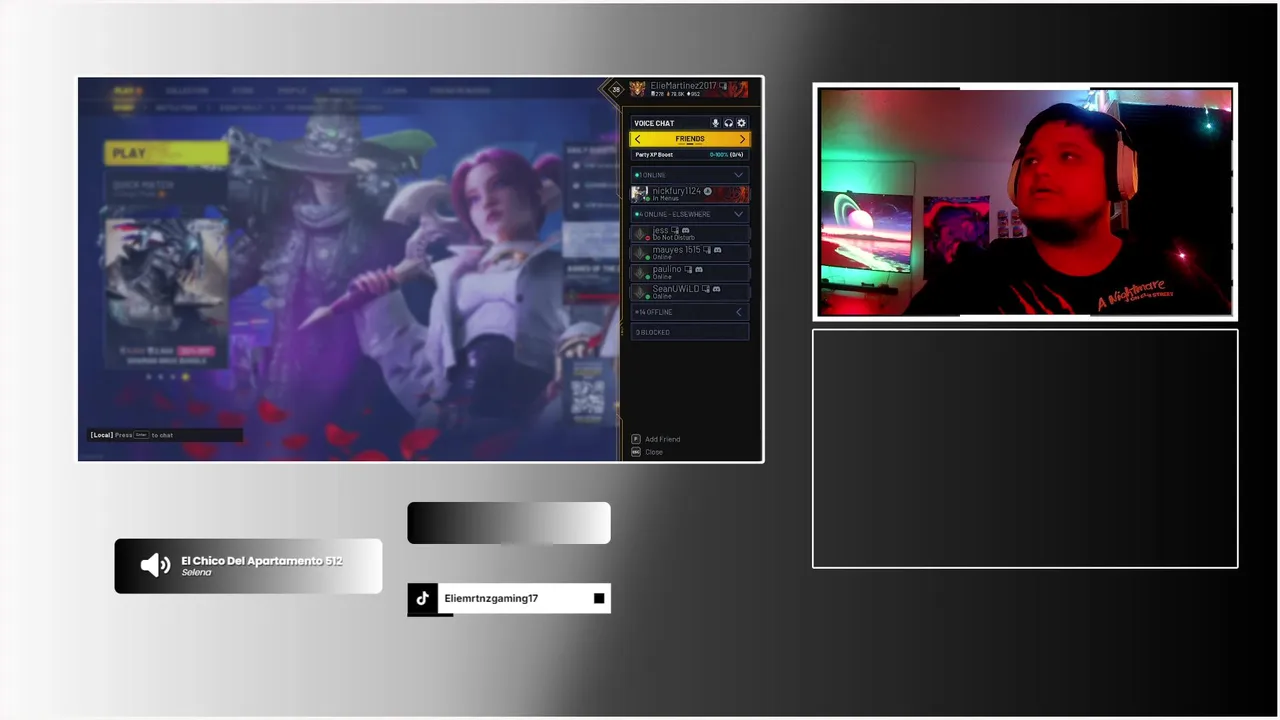Click the level 38 badge
Viewport: 1280px width, 720px height.
(616, 90)
